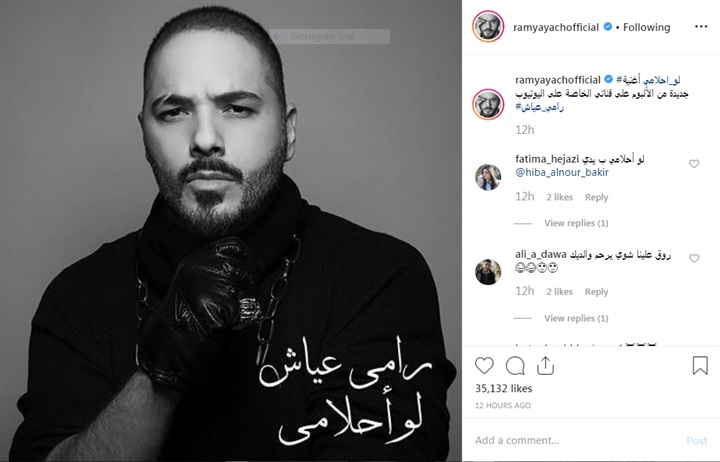Open the comment bubble icon
This screenshot has height=462, width=720.
click(x=515, y=366)
